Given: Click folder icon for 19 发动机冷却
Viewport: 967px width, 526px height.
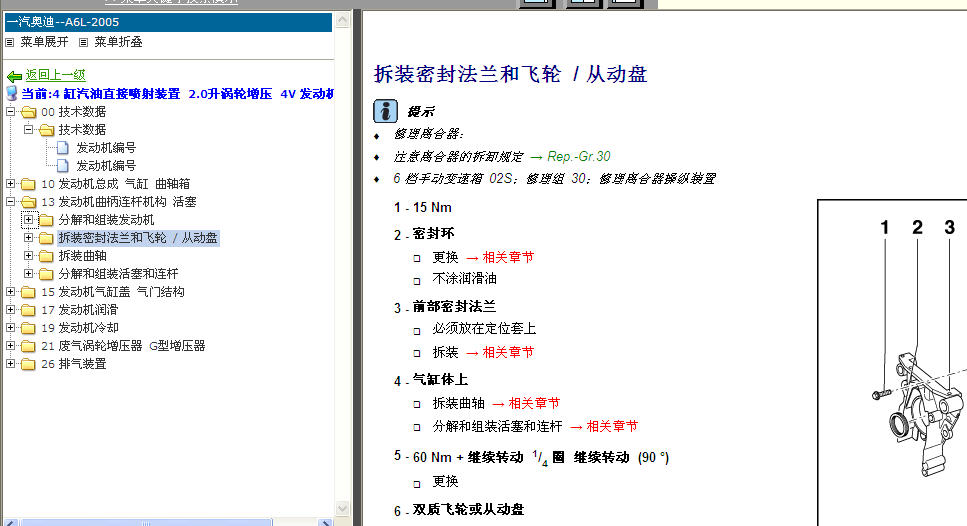Looking at the screenshot, I should coord(28,328).
